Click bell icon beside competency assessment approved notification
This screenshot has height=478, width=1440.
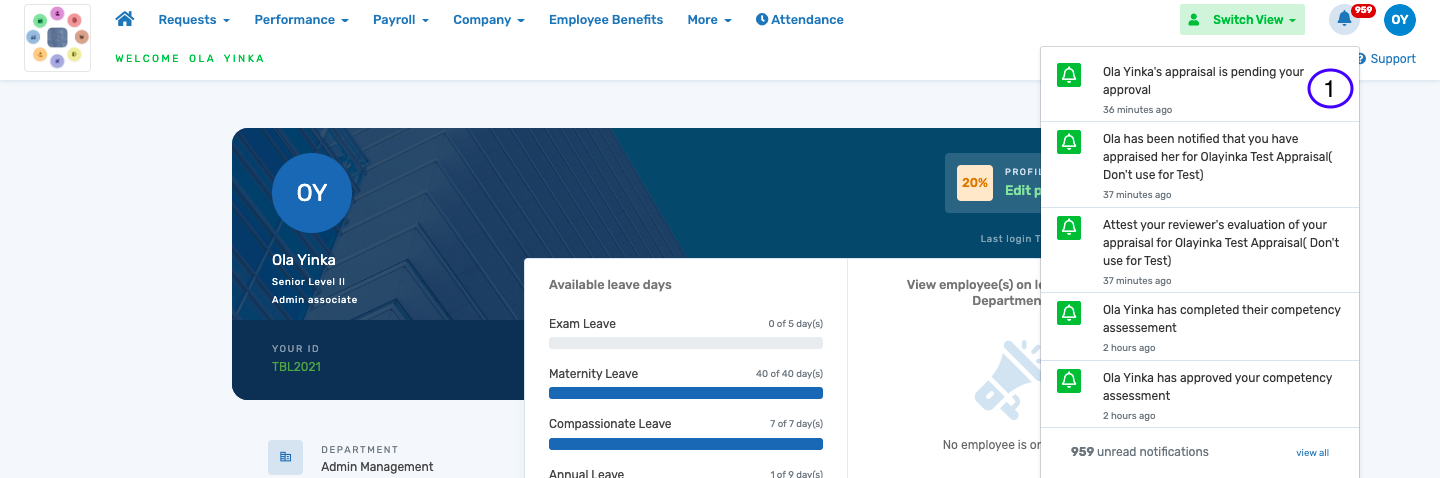[x=1069, y=381]
